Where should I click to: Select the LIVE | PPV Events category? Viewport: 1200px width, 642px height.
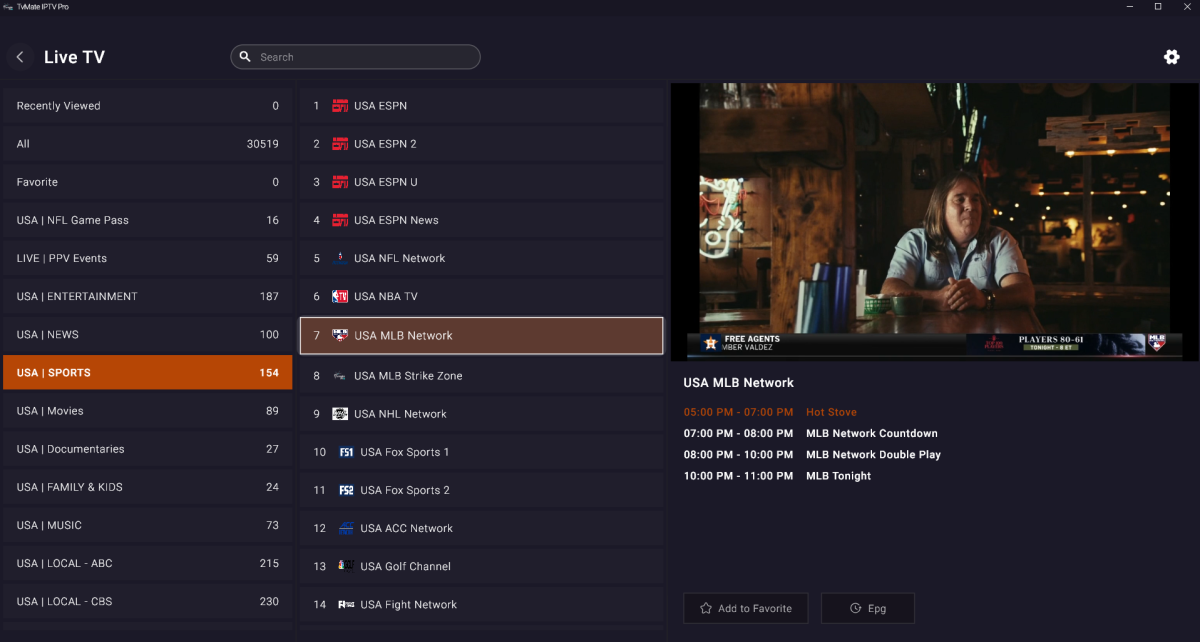pyautogui.click(x=147, y=258)
